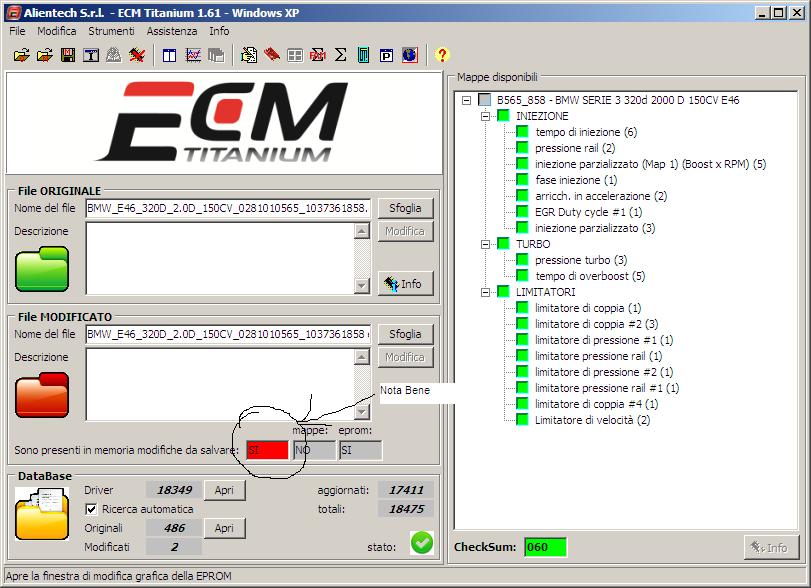
Task: Click the red chip toolbar icon
Action: point(272,55)
